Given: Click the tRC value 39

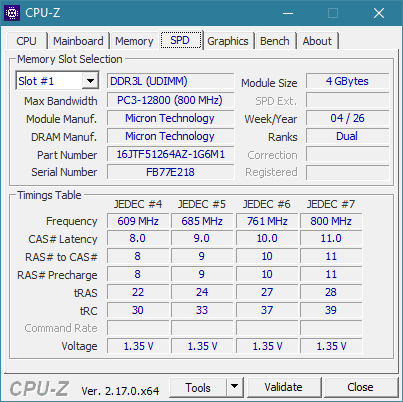Looking at the screenshot, I should (x=331, y=310).
